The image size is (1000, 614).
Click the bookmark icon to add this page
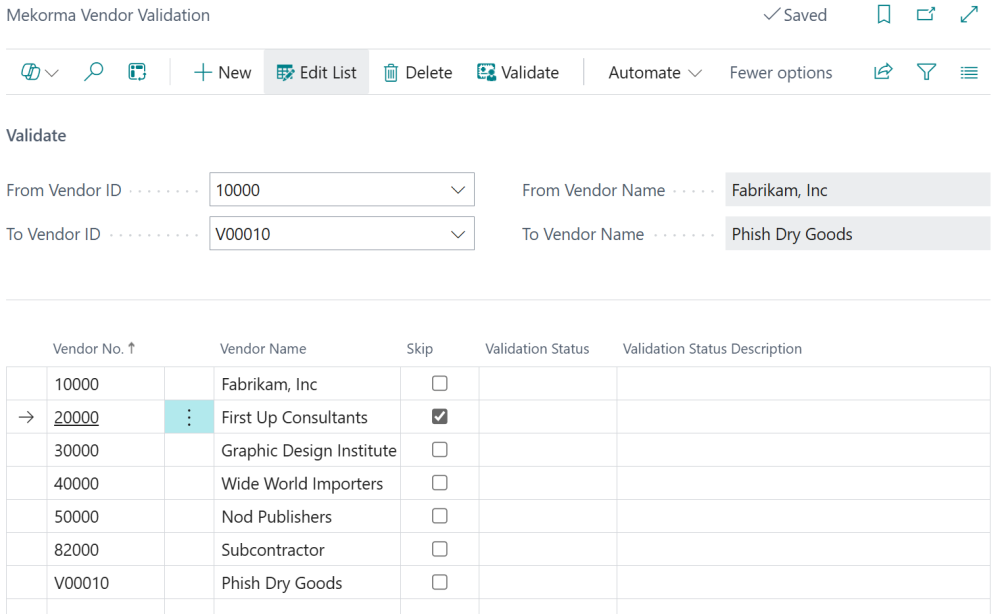884,14
